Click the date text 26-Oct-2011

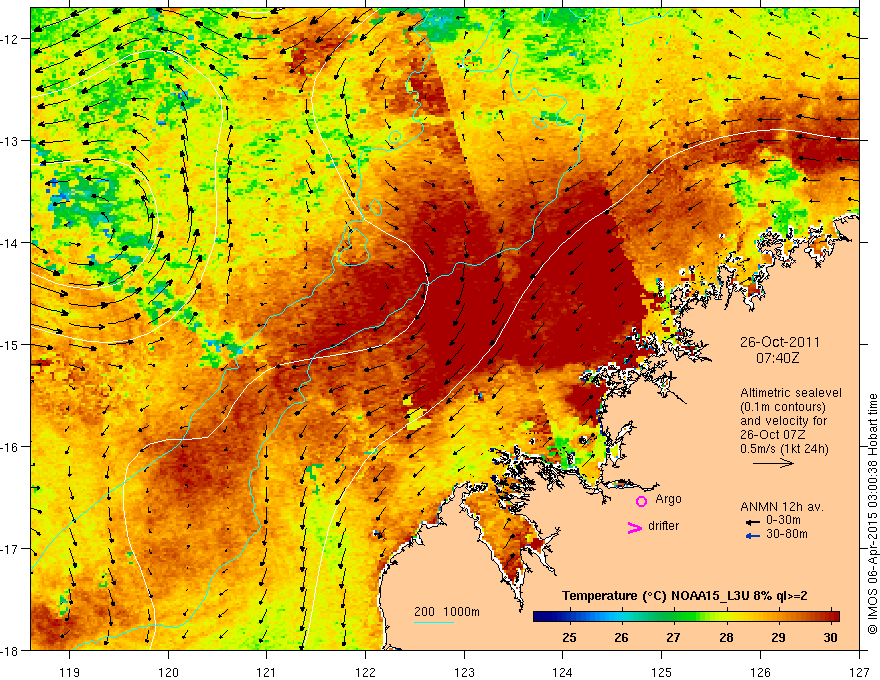pyautogui.click(x=780, y=342)
